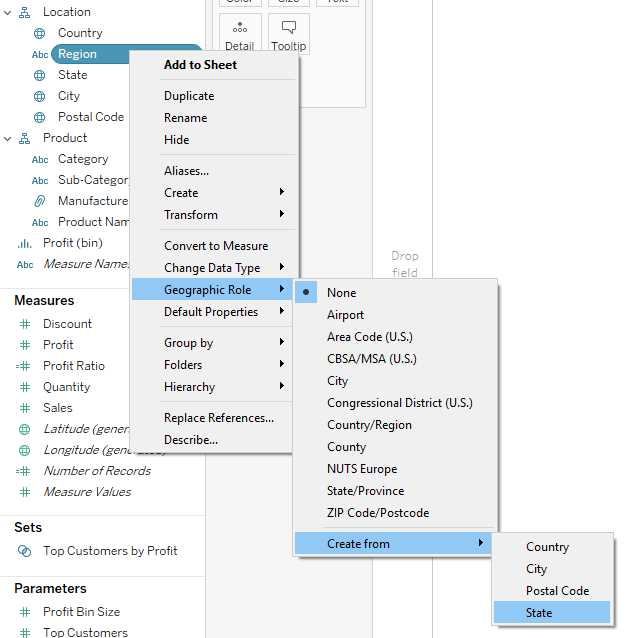Set geographic role to Congressional District (U.S.)
This screenshot has width=630, height=638.
[x=395, y=402]
